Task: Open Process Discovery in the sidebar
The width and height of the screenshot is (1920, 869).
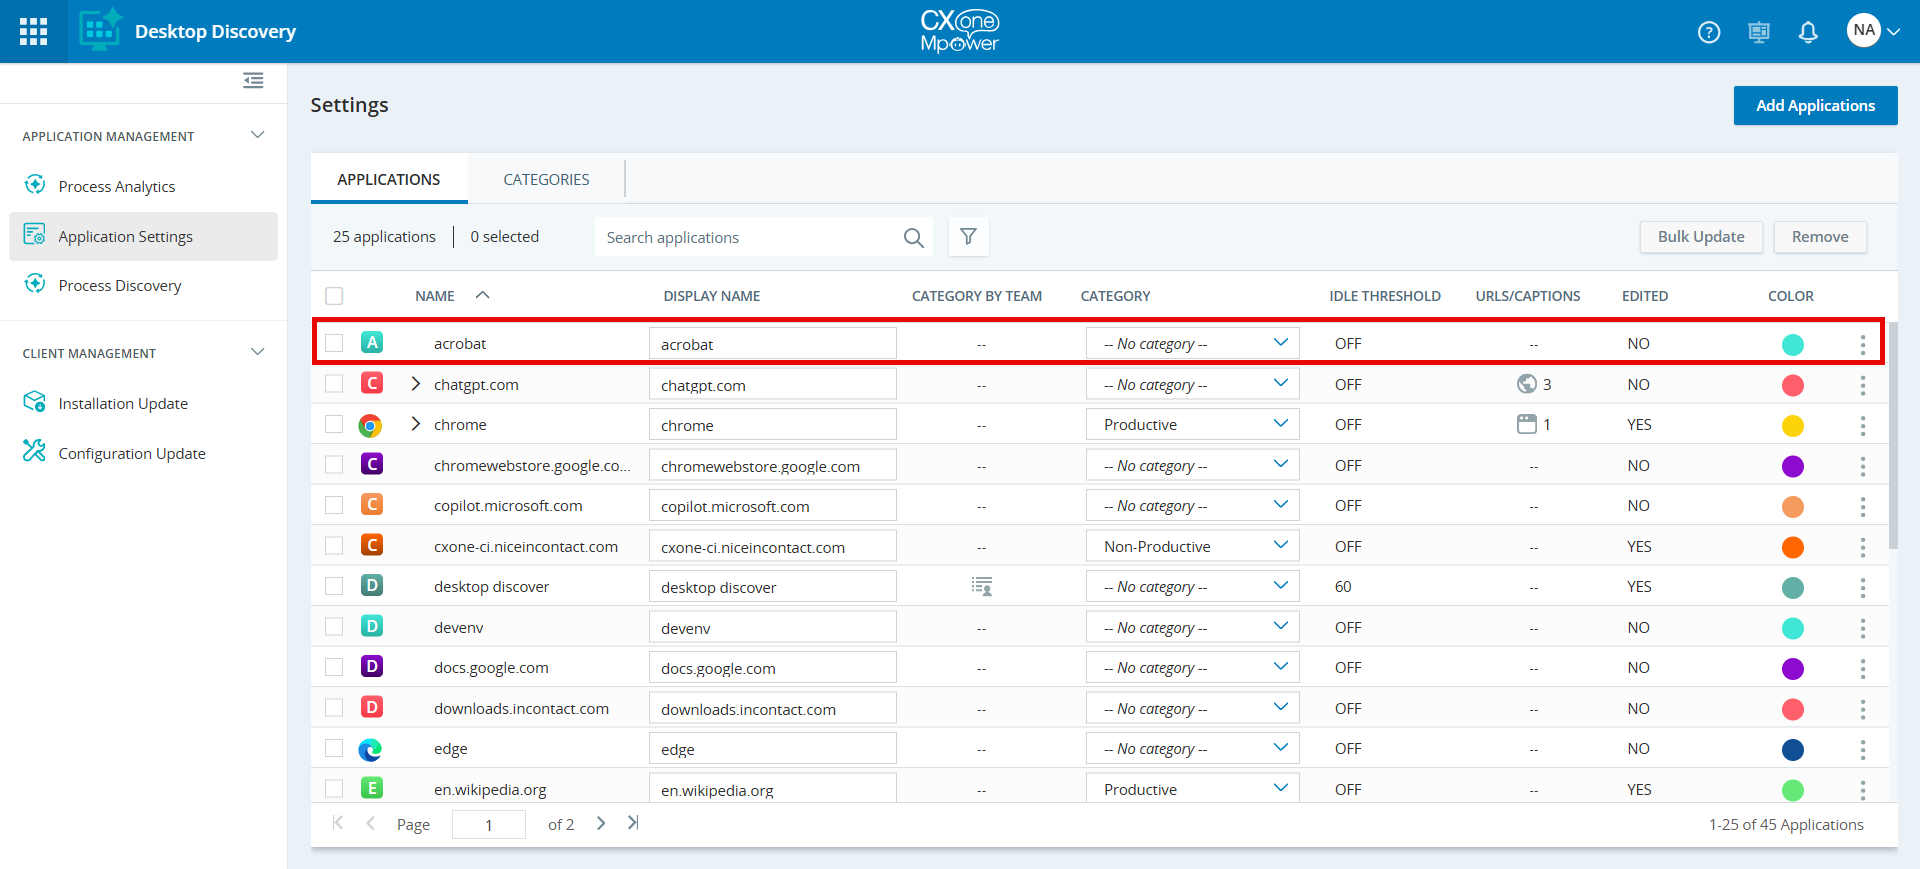Action: 120,286
